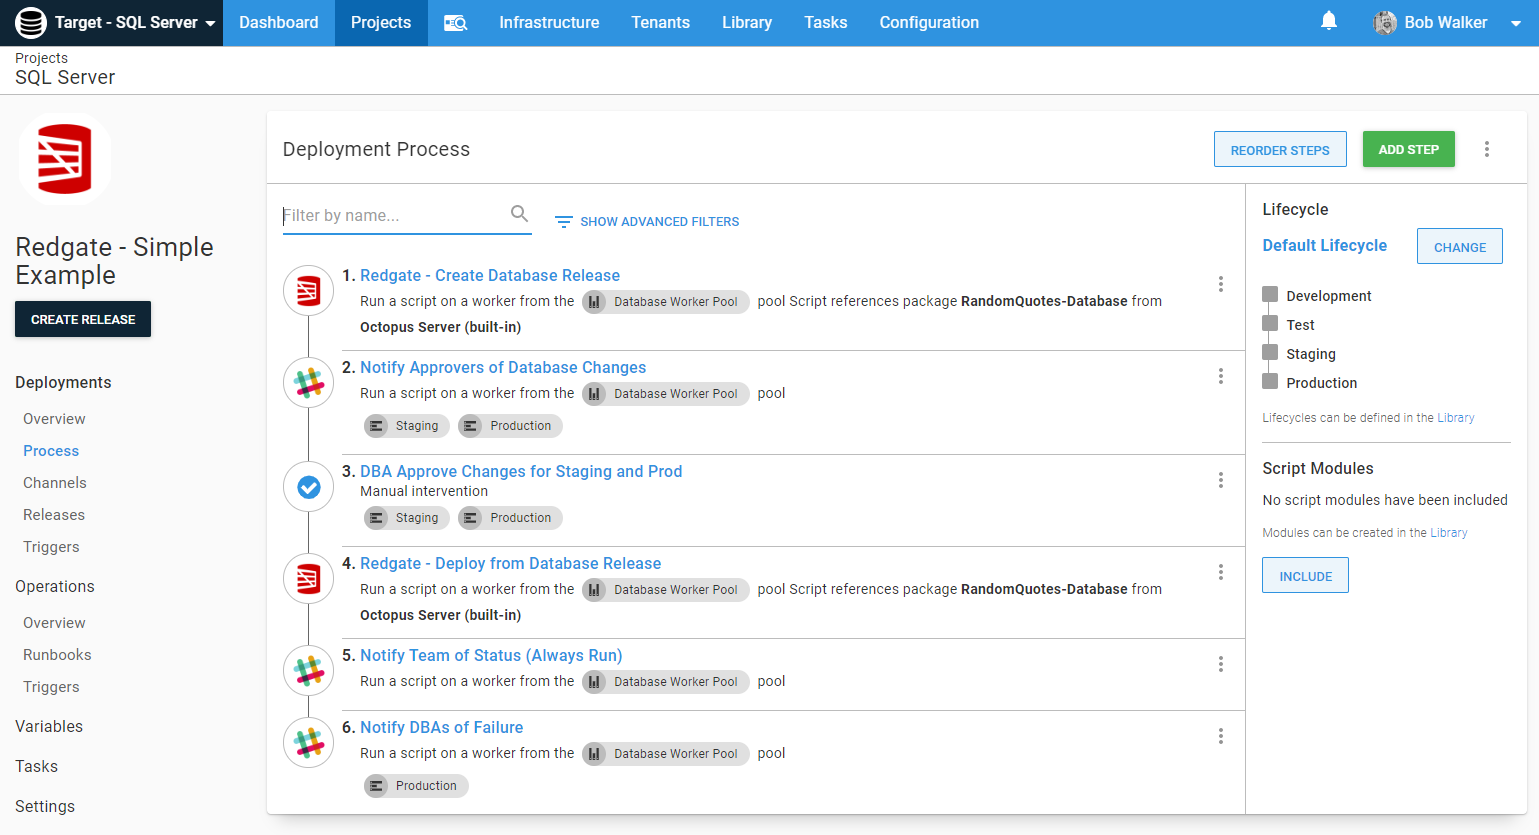Open the Target - SQL Server project dropdown
Screen dimensions: 1539x835
pos(113,22)
